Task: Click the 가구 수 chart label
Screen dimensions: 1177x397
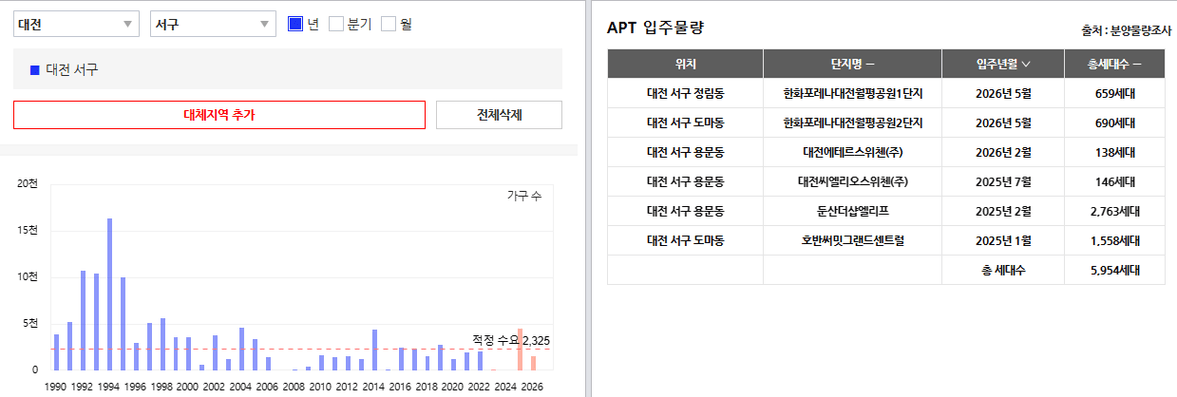Action: pyautogui.click(x=524, y=197)
